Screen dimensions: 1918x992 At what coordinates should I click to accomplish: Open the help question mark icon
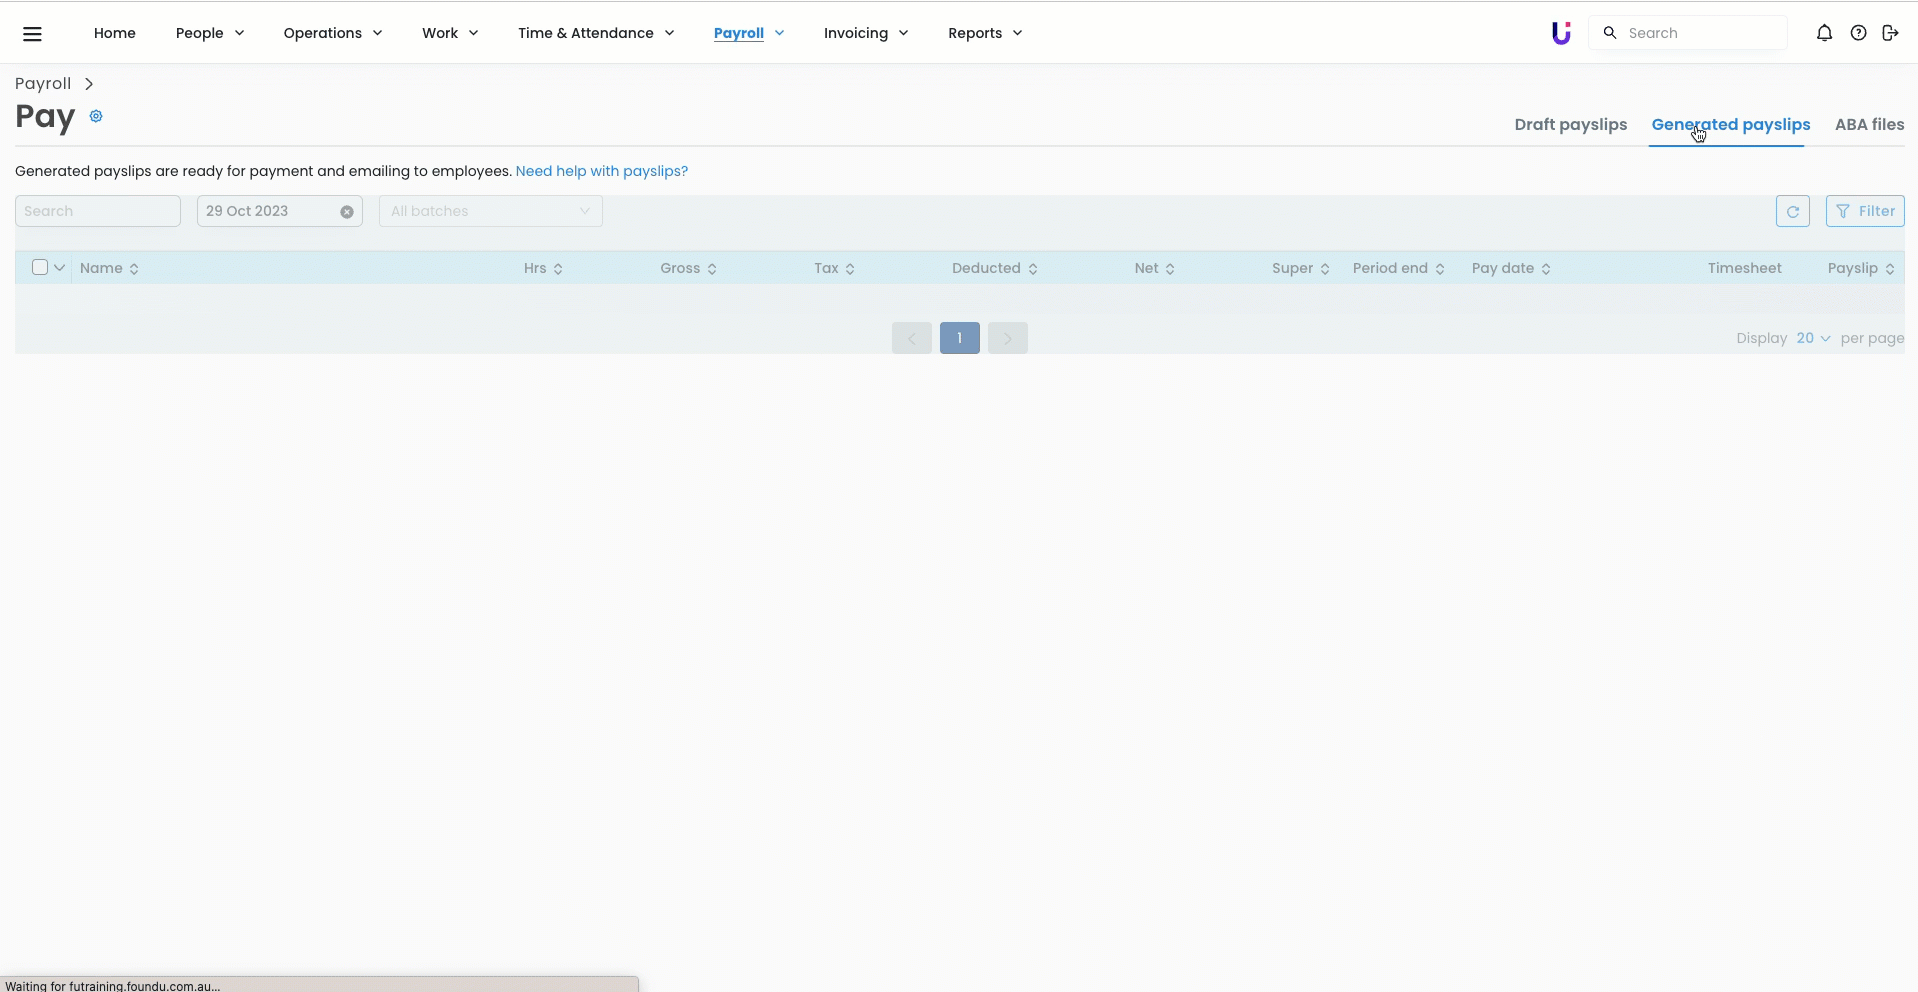[x=1858, y=33]
